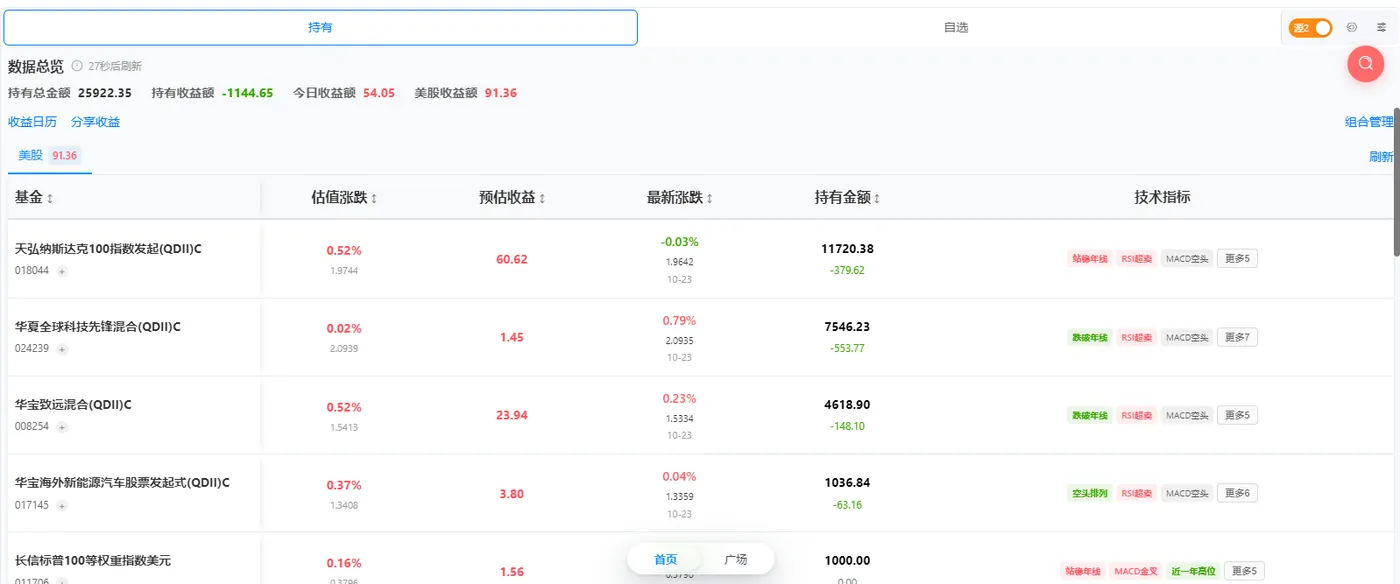Click the page's vertical scrollbar thumb
1400x584 pixels.
[1396, 180]
